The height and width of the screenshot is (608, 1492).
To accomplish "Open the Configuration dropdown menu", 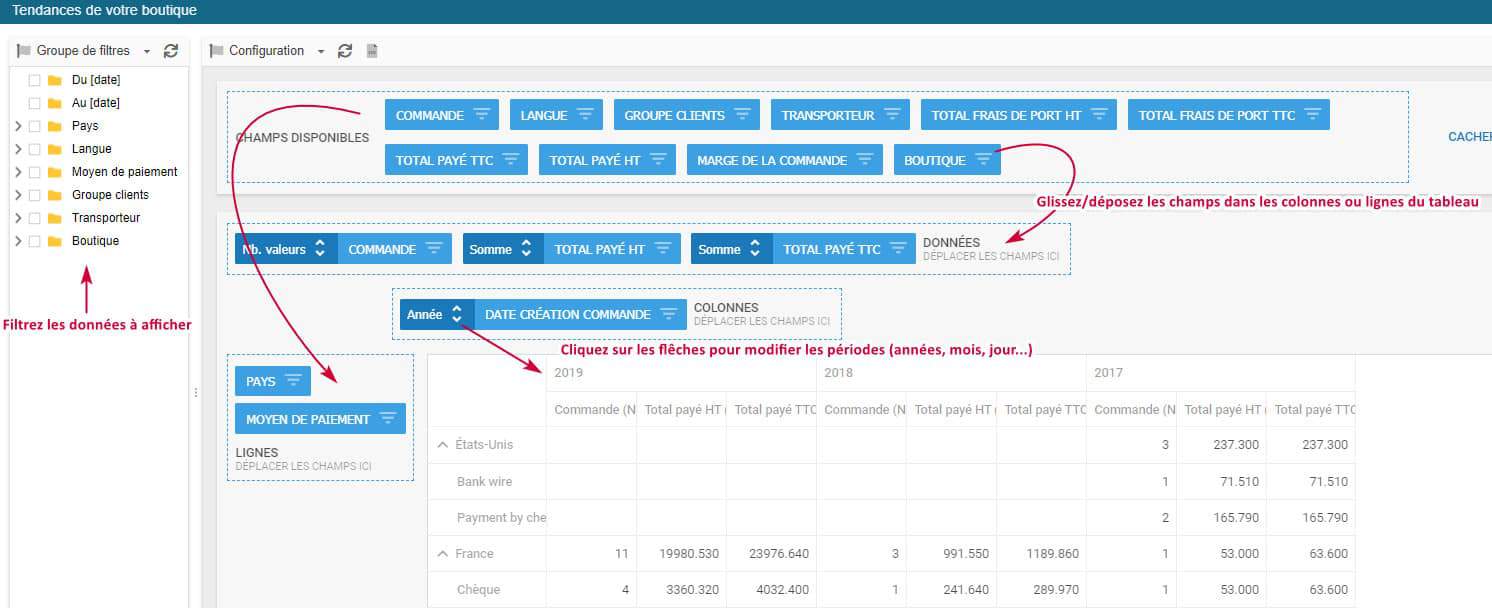I will point(321,51).
